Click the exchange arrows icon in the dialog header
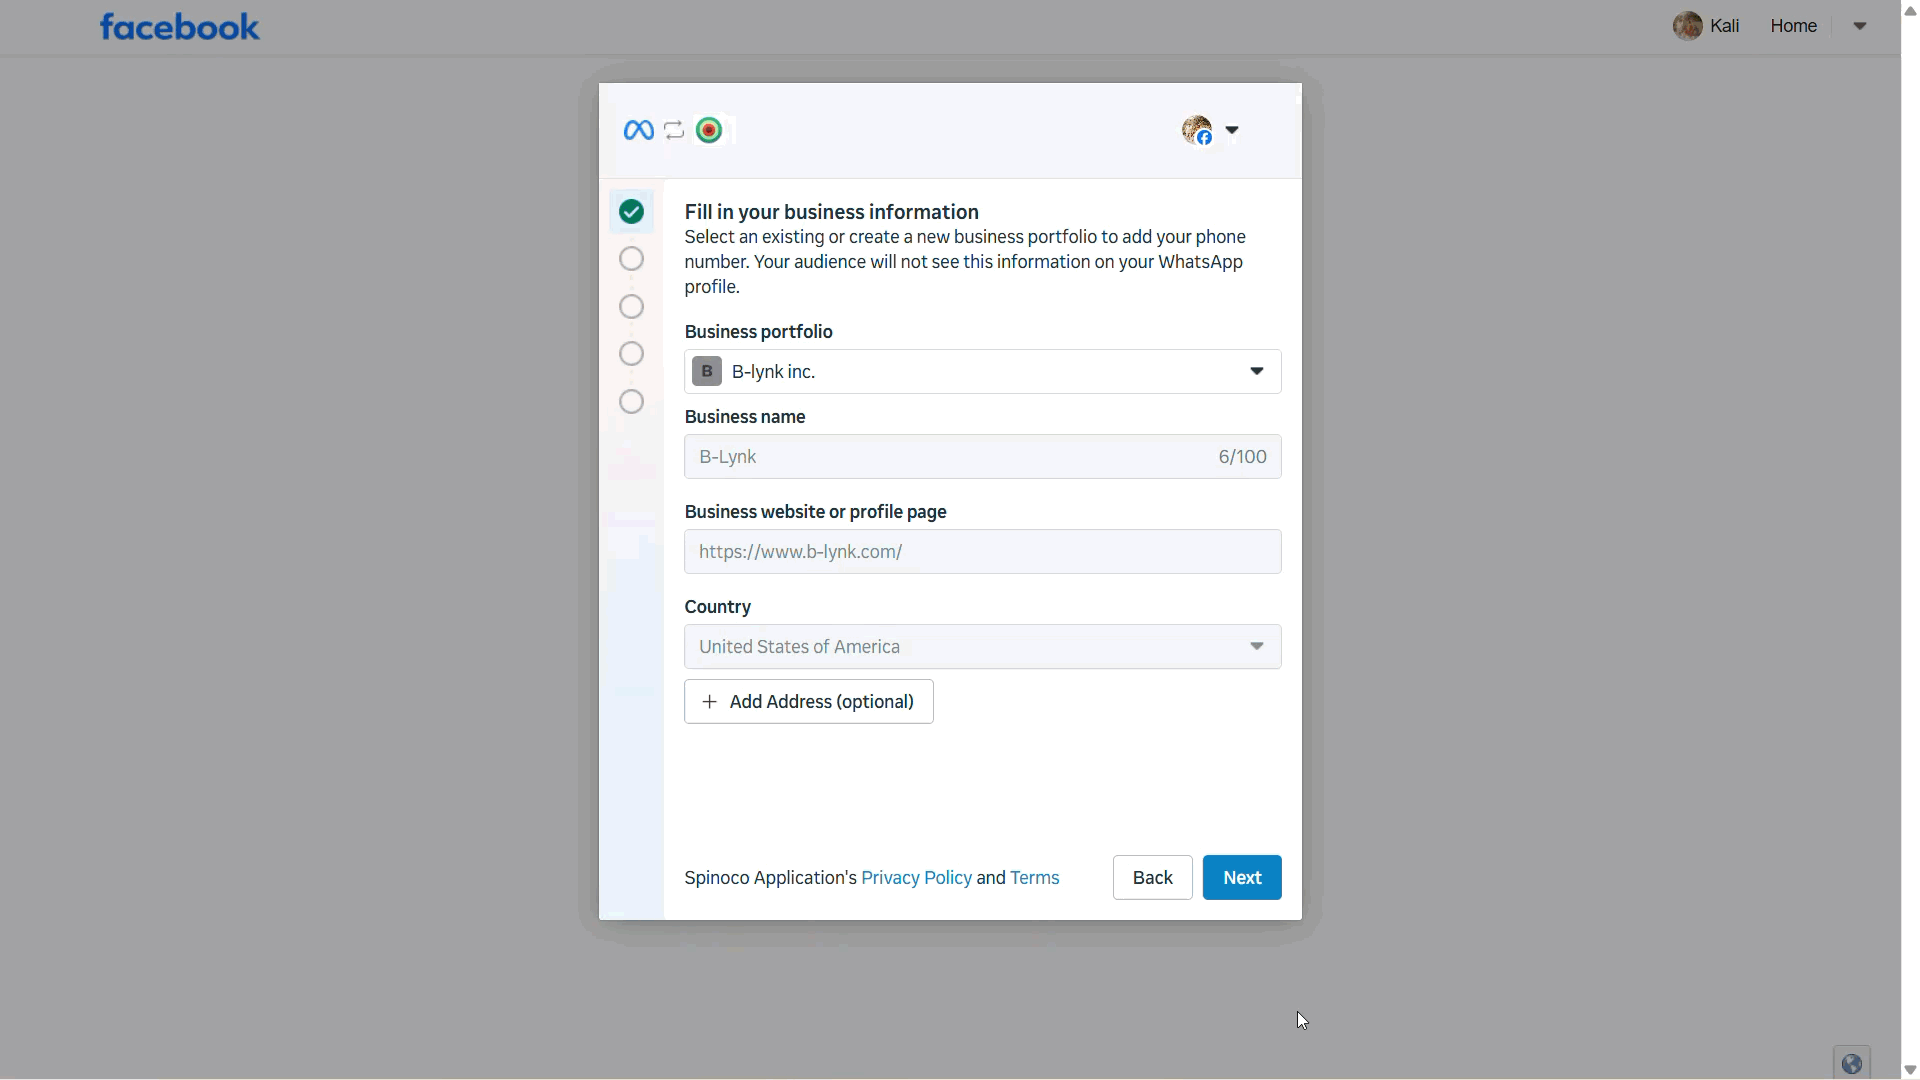The height and width of the screenshot is (1080, 1920). click(x=674, y=130)
